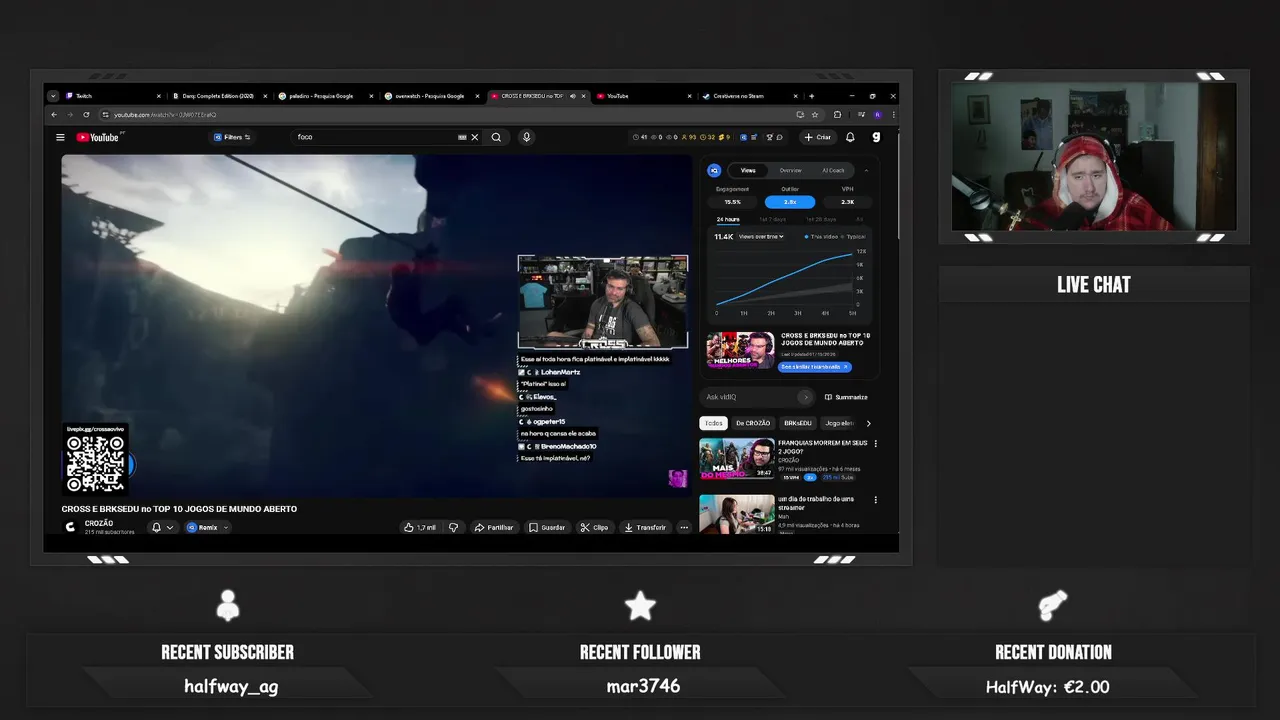The image size is (1280, 720).
Task: Dislike the video with thumbs-down
Action: coord(454,527)
